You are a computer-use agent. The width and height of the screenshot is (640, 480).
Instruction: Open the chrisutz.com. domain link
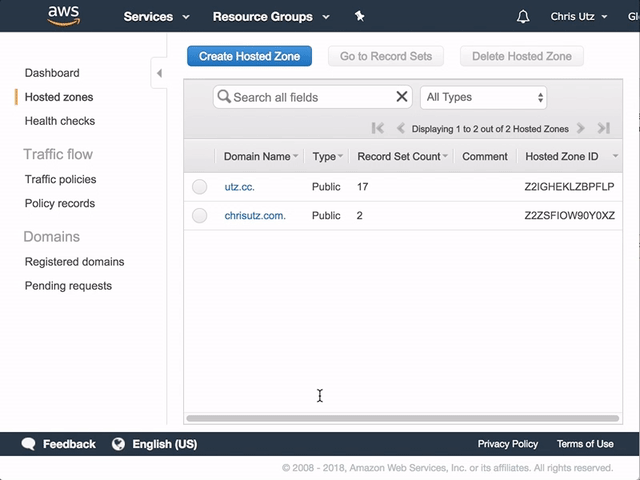(x=255, y=216)
